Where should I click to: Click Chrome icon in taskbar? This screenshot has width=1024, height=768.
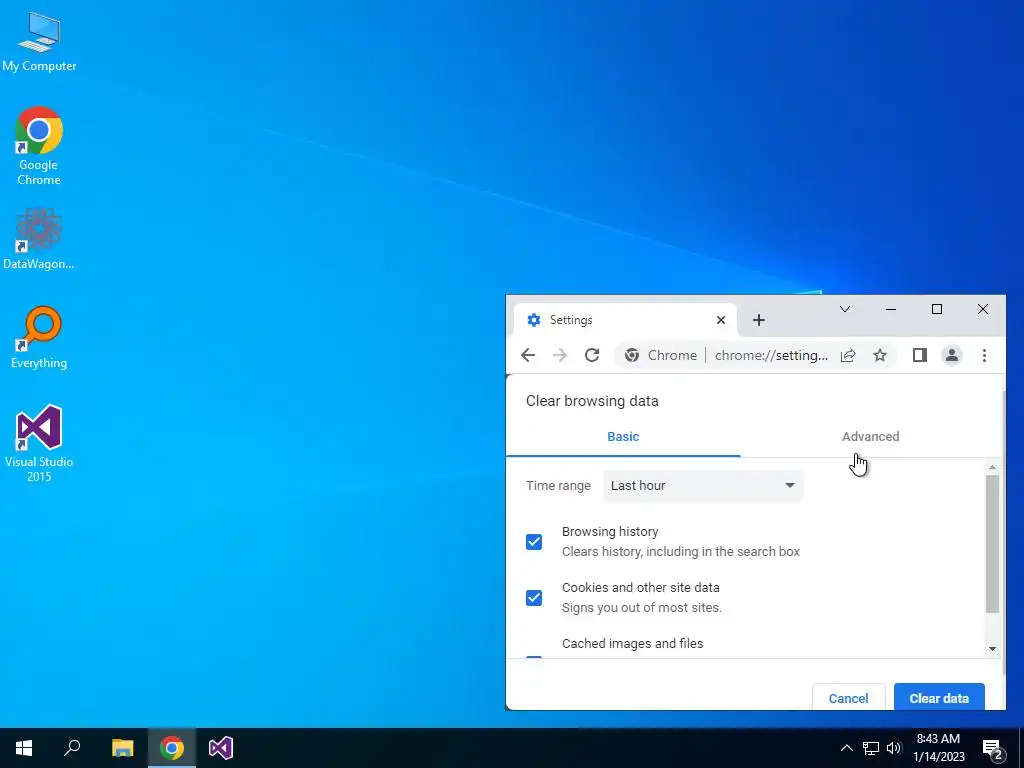172,748
